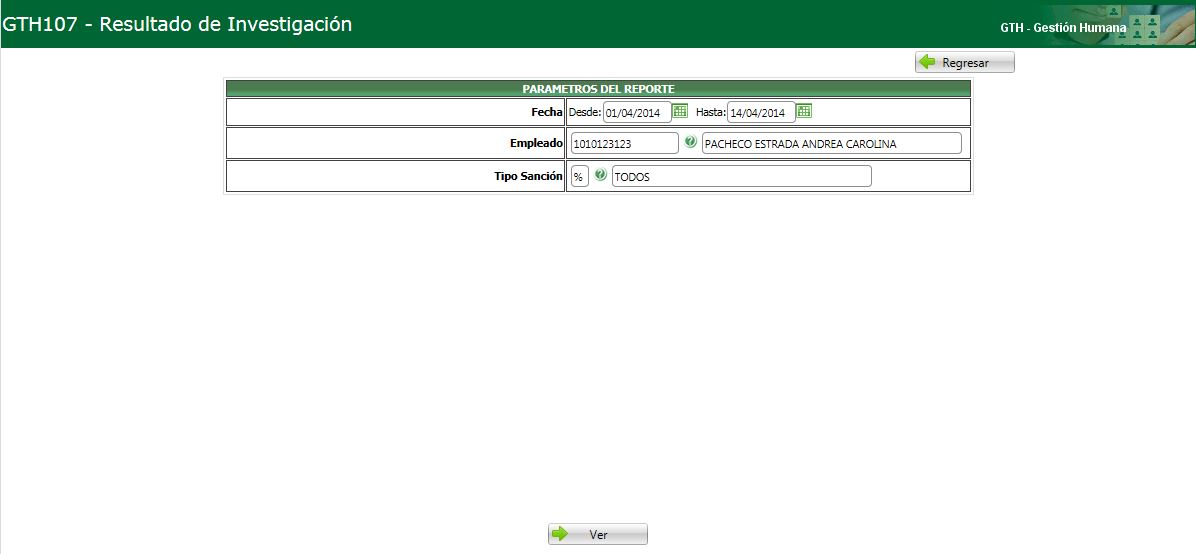Viewport: 1196px width, 554px height.
Task: Click the Empleado row label
Action: (x=536, y=143)
